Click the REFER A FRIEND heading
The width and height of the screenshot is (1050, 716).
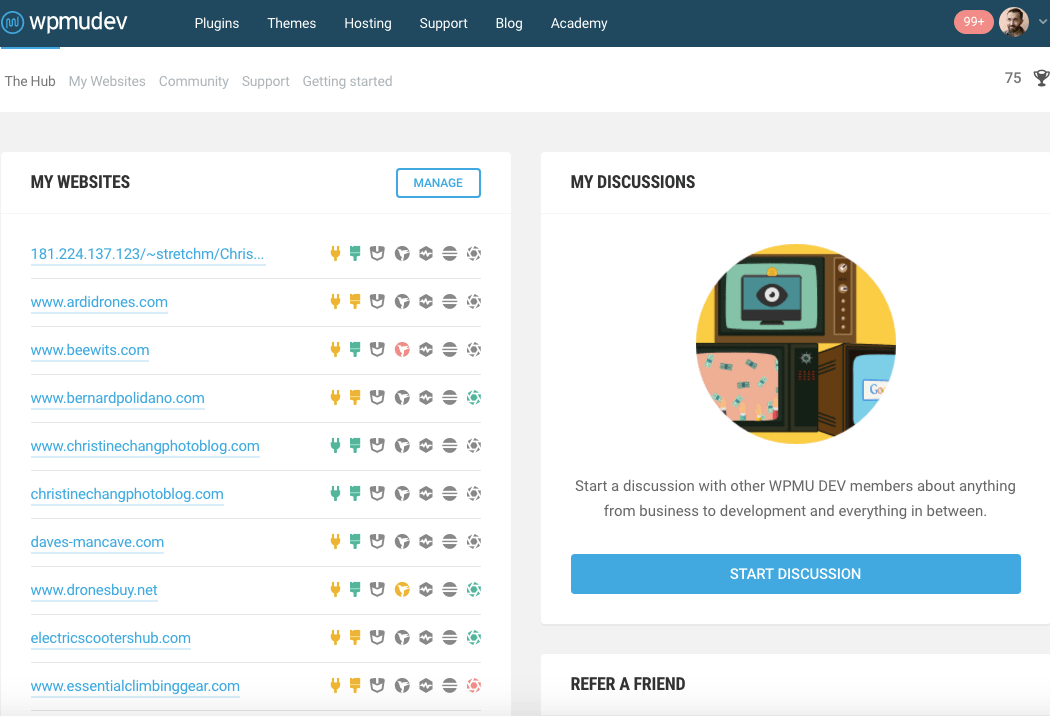[628, 684]
